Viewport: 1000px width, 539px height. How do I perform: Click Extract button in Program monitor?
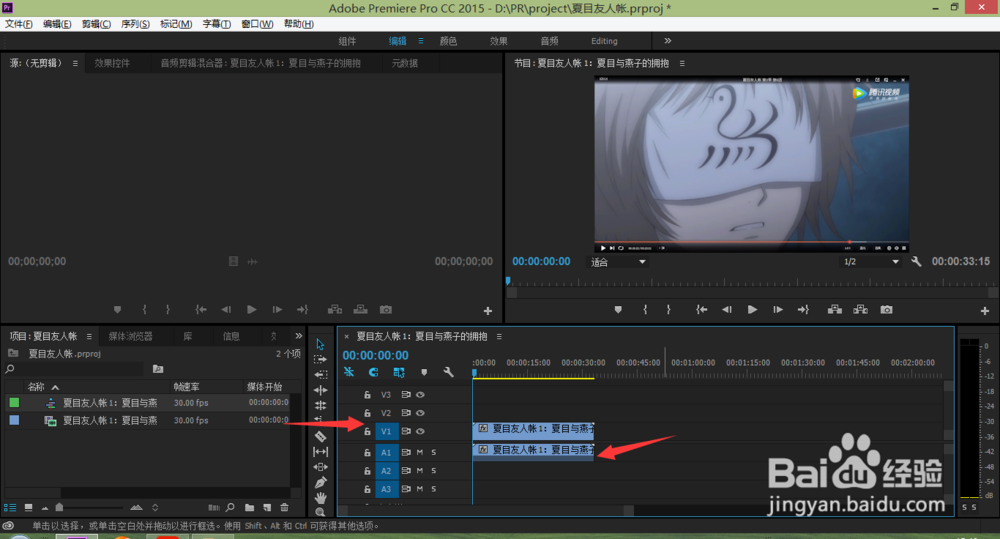tap(860, 309)
